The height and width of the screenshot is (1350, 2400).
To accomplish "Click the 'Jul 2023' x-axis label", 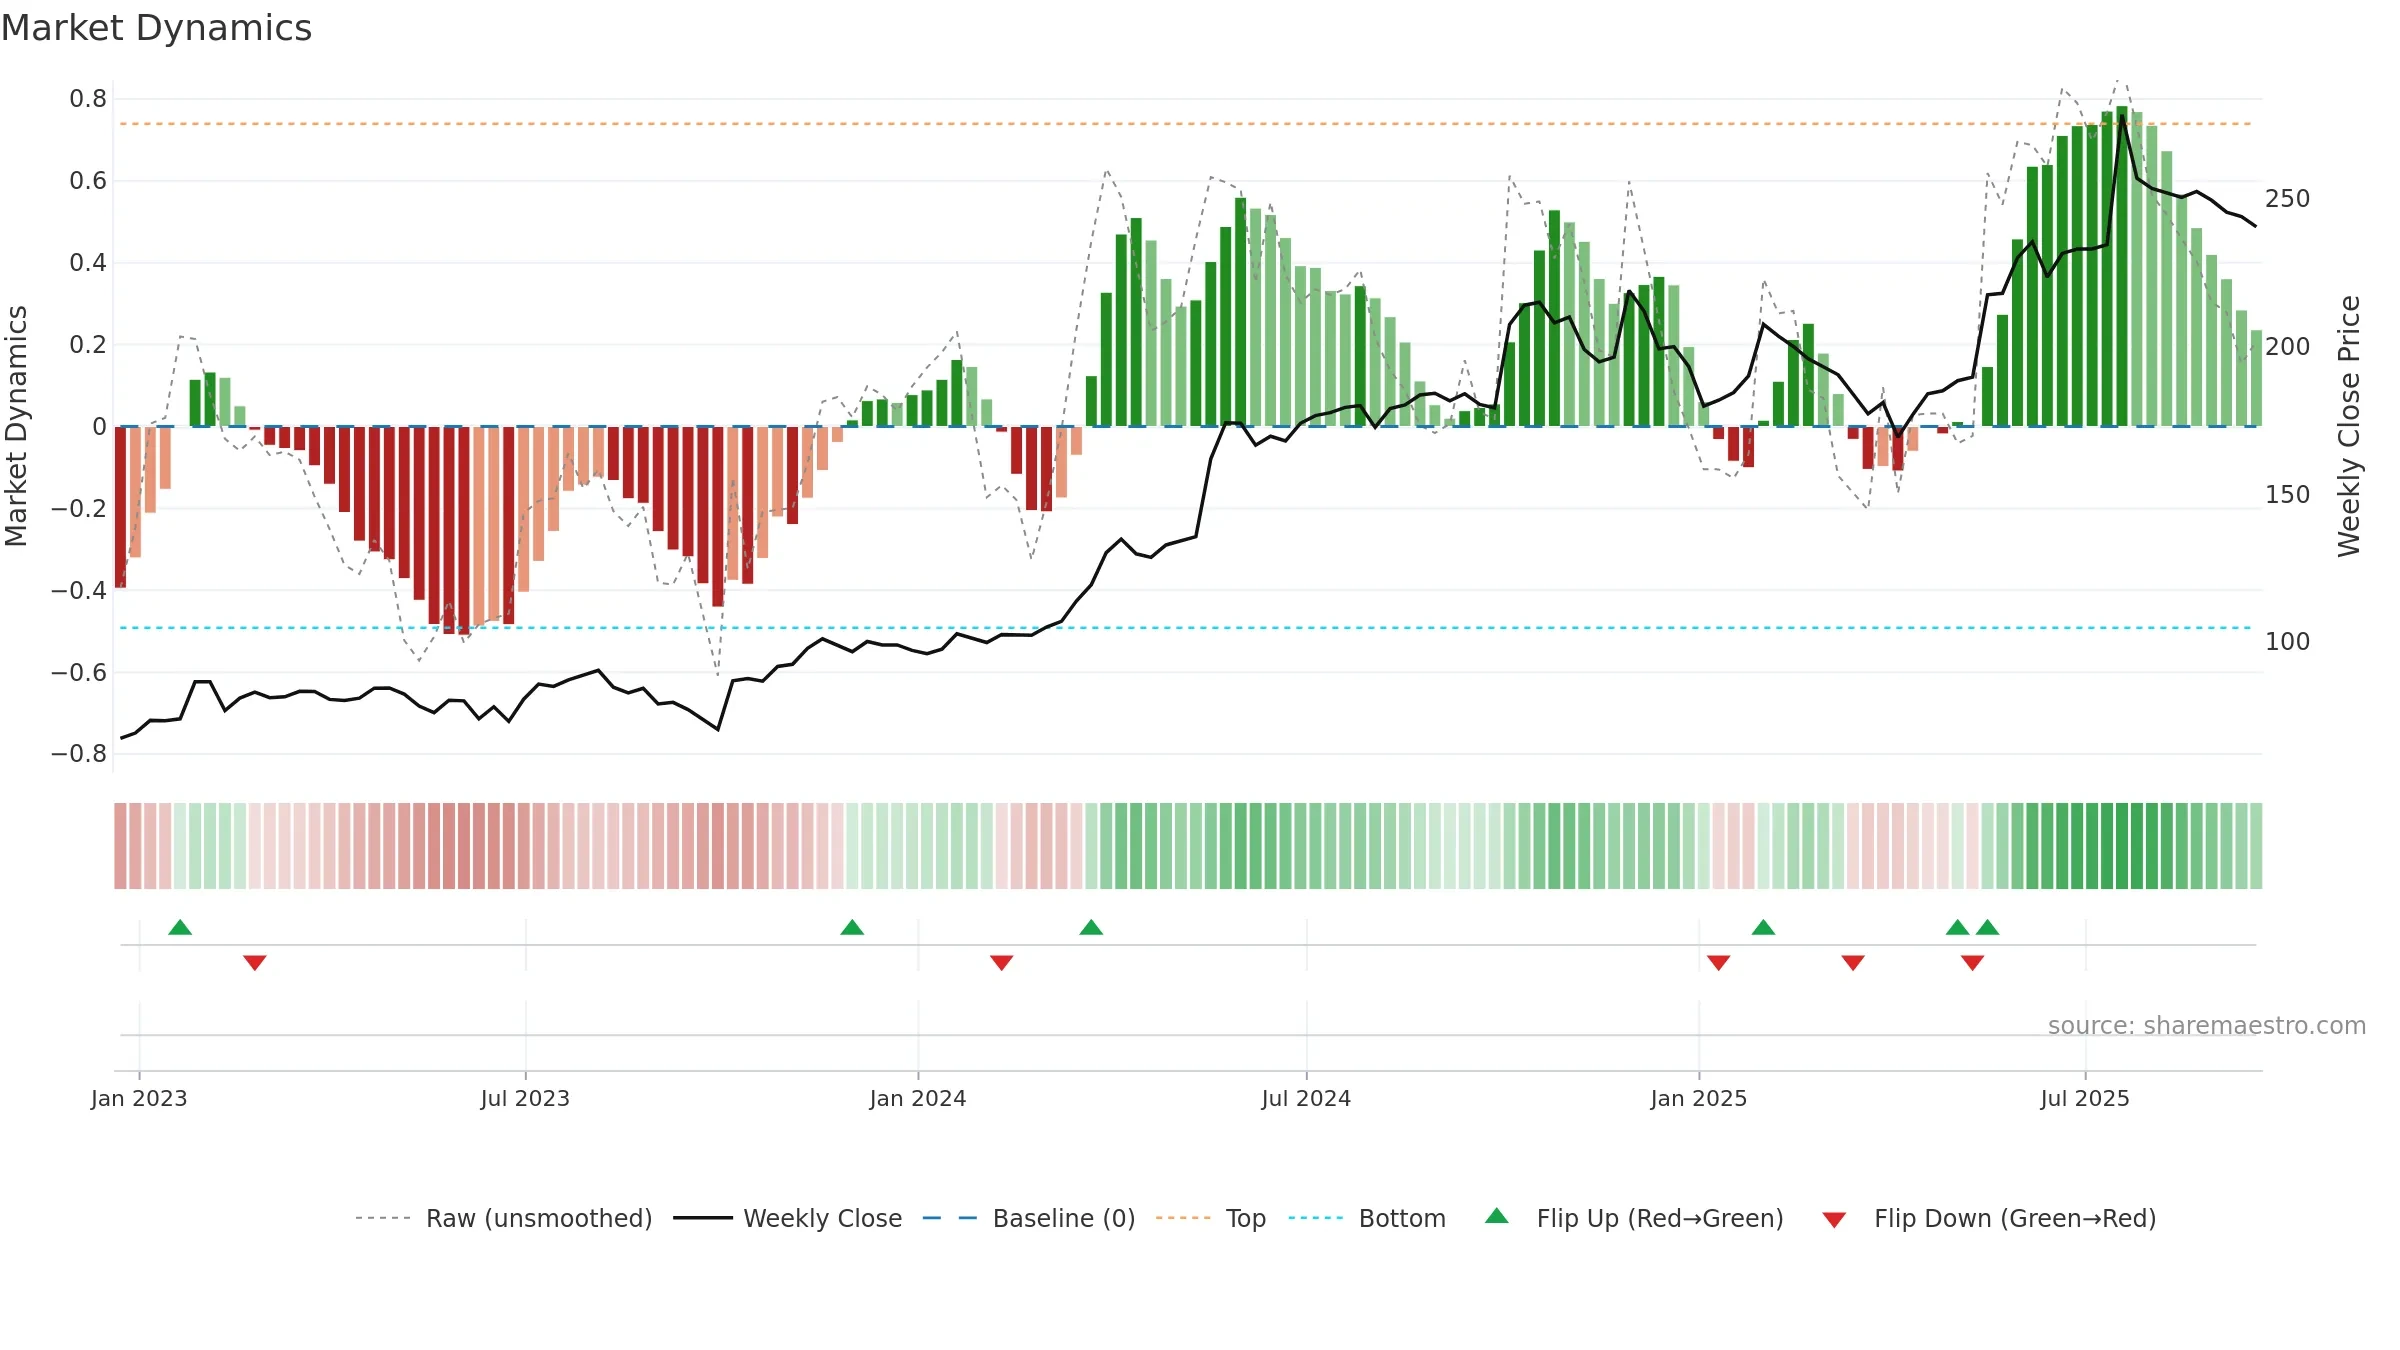I will (x=525, y=1098).
